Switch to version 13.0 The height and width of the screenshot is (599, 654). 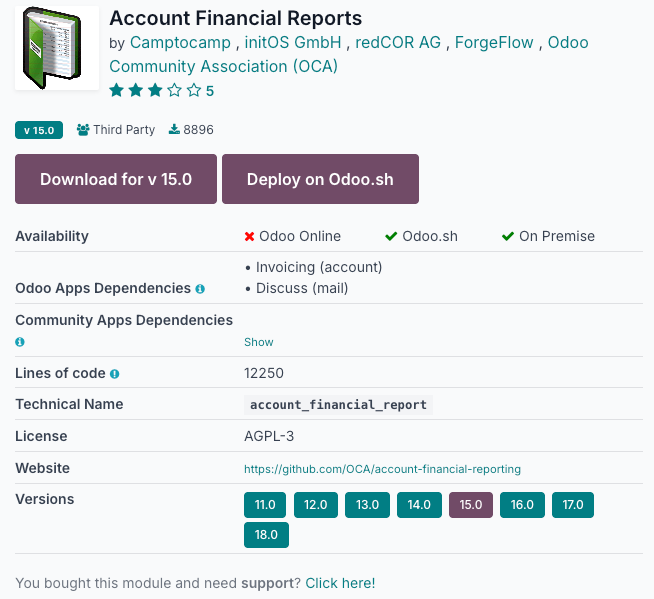(x=367, y=505)
